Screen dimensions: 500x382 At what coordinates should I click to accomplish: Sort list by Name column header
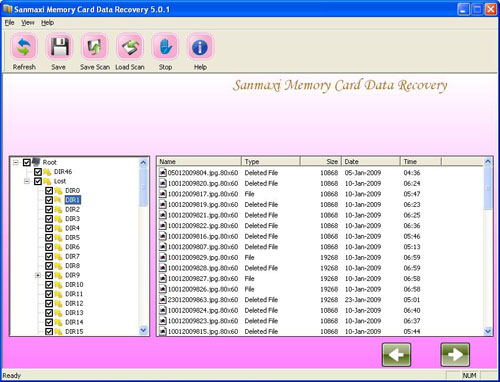[x=199, y=162]
